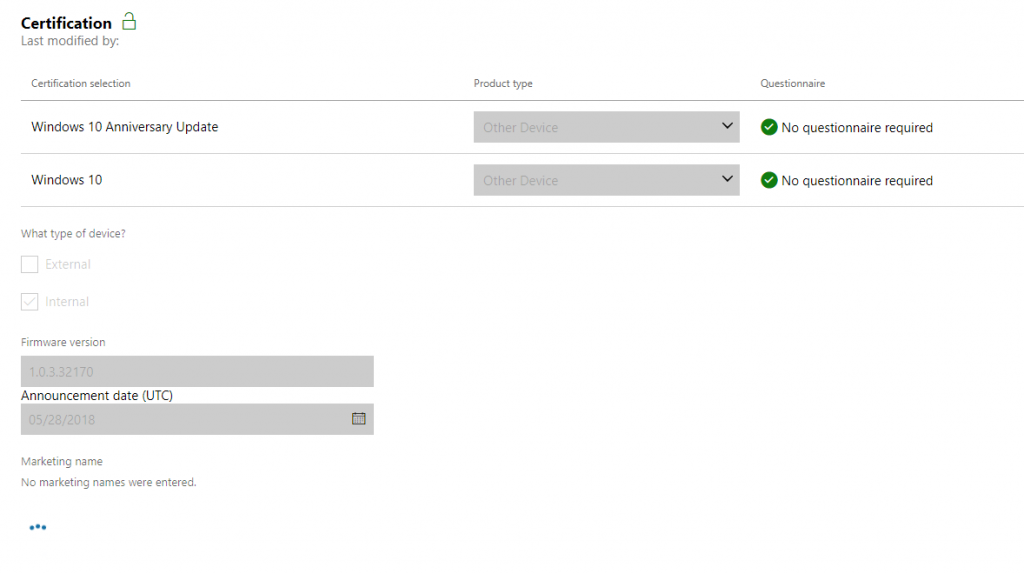Image resolution: width=1024 pixels, height=574 pixels.
Task: Click the Windows 10 Anniversary Update row label
Action: [125, 127]
